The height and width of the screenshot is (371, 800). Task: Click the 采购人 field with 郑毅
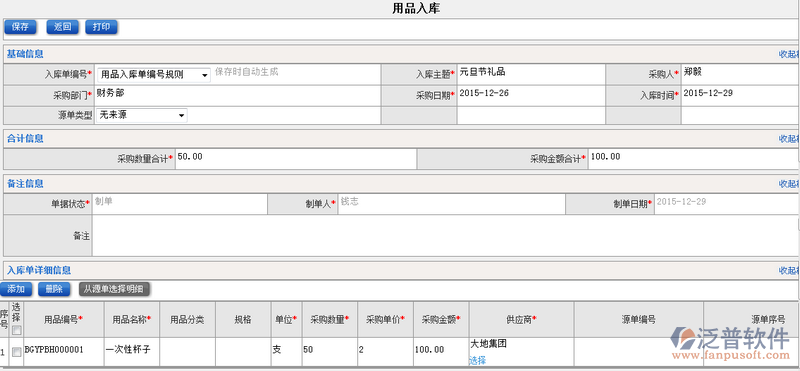(x=740, y=75)
